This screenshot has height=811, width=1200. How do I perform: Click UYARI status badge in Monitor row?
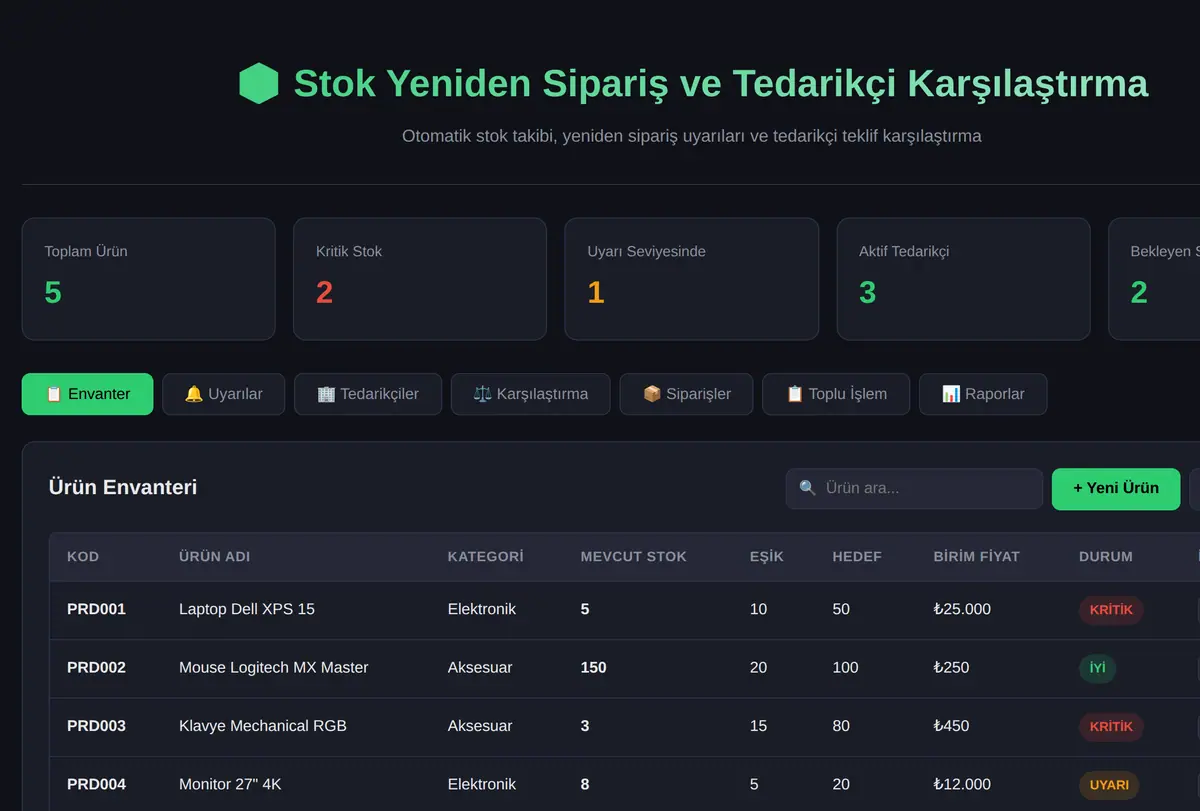[x=1109, y=786]
